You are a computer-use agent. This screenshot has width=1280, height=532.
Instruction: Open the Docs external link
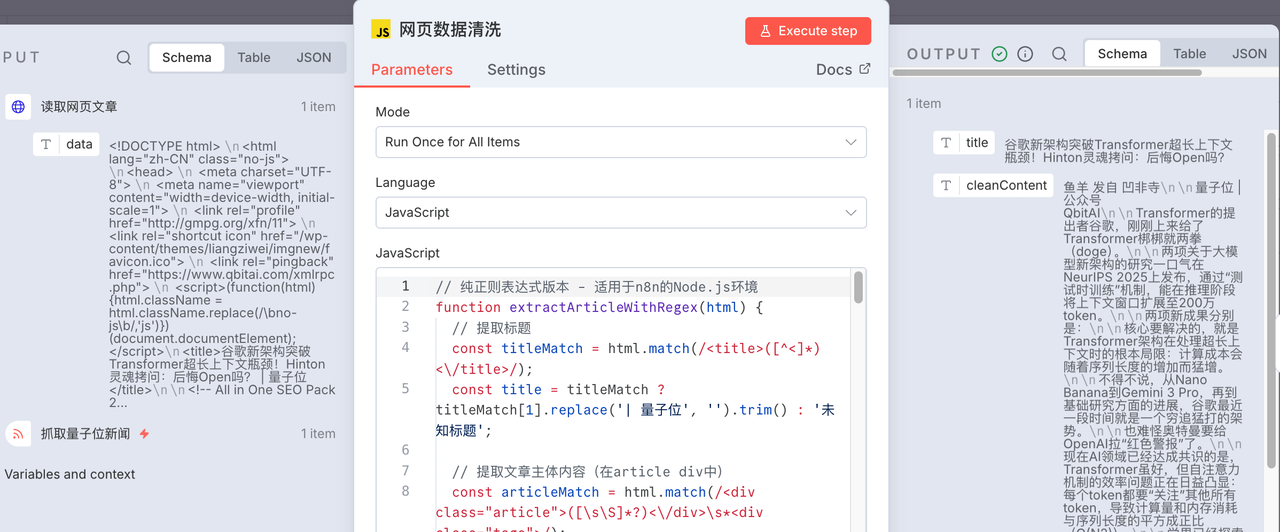(843, 69)
